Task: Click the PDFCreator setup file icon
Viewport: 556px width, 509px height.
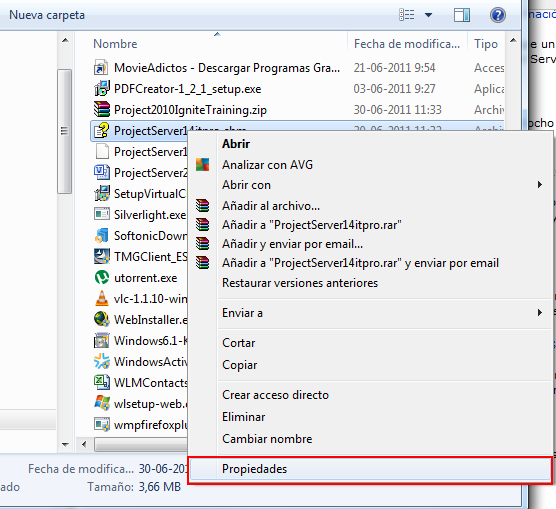Action: 101,88
